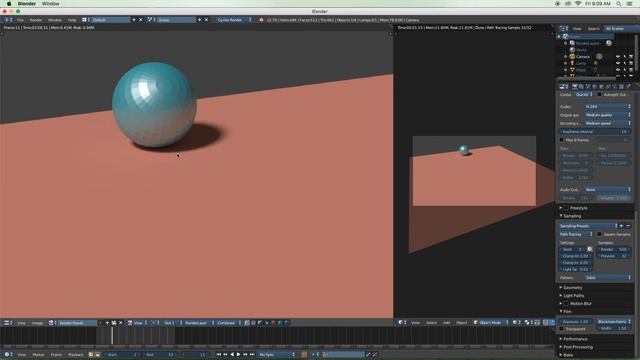Open the World properties tab icon
640x360 pixels.
click(x=594, y=87)
